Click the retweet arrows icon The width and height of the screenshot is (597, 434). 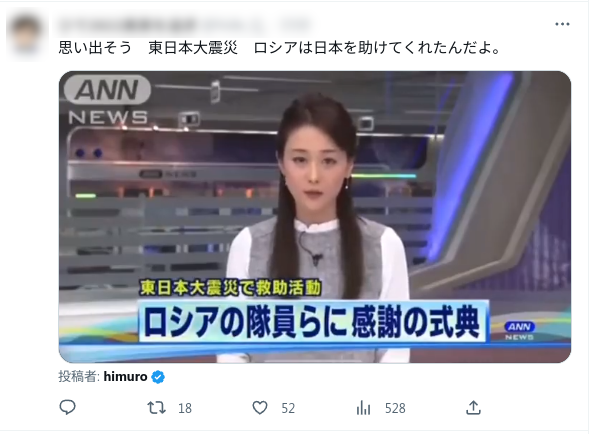(156, 408)
